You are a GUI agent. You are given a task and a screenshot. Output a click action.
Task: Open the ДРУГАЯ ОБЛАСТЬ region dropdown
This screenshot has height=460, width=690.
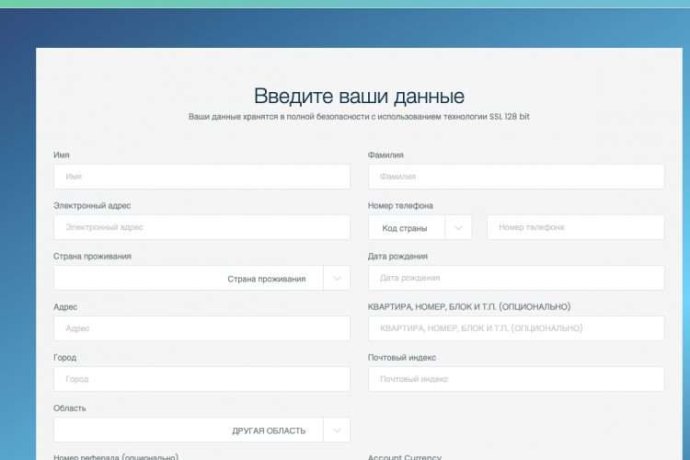point(202,430)
